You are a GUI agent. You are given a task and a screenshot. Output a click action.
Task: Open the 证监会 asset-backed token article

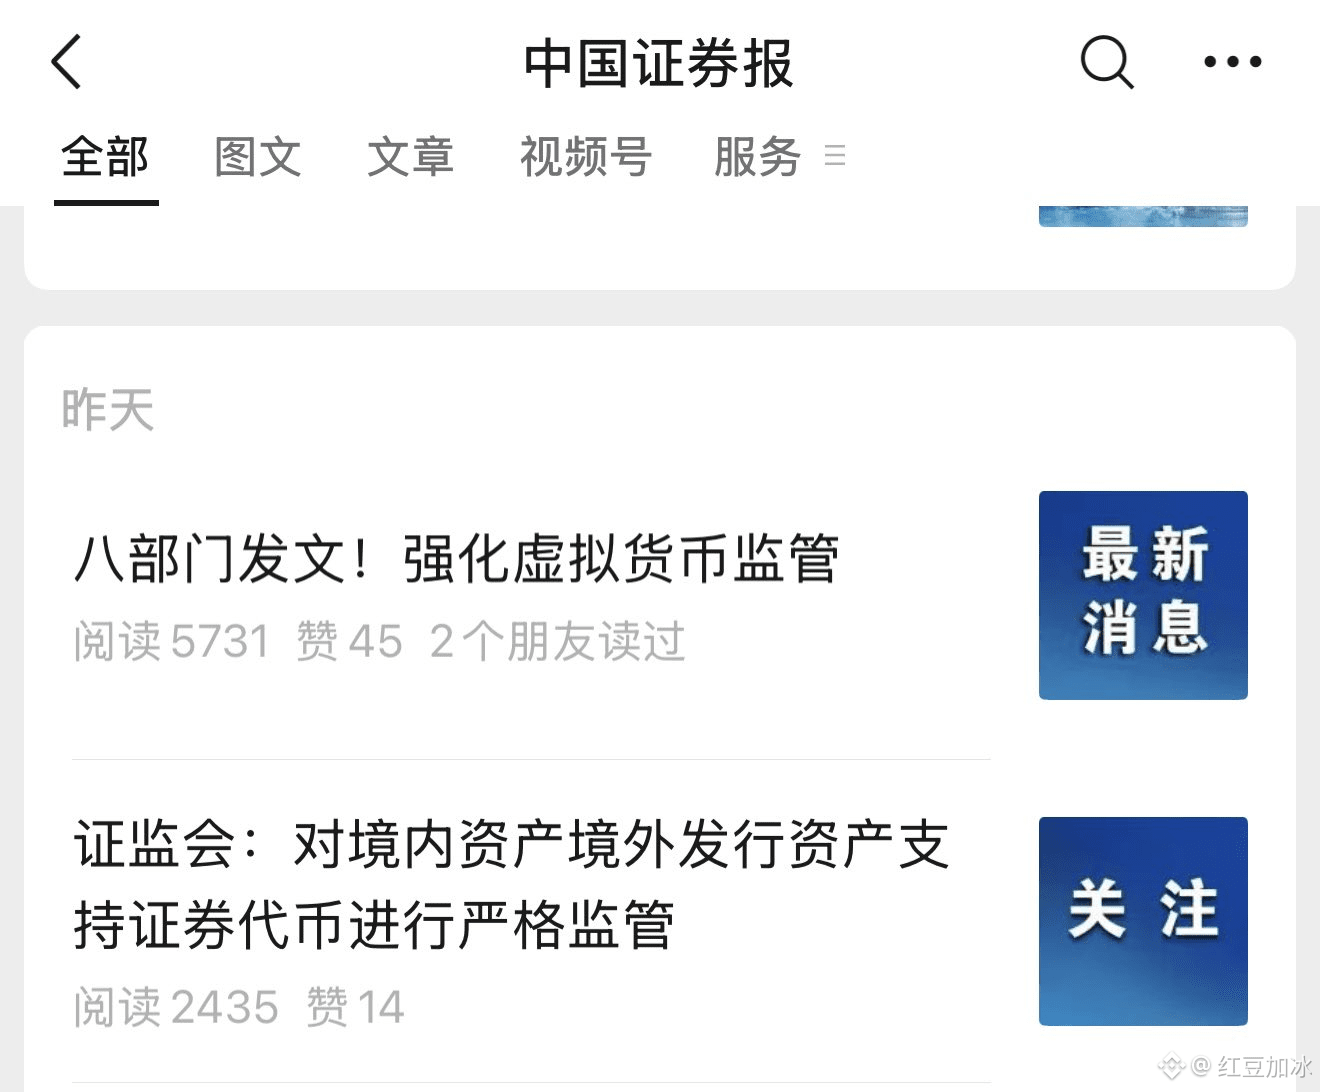511,884
